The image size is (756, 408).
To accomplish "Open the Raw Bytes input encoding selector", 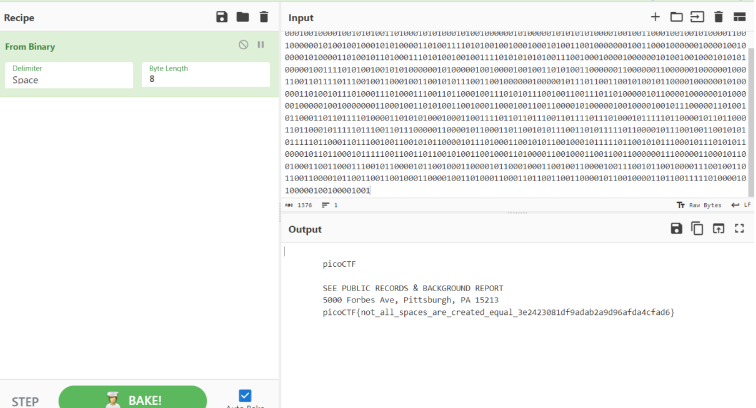I will point(700,204).
